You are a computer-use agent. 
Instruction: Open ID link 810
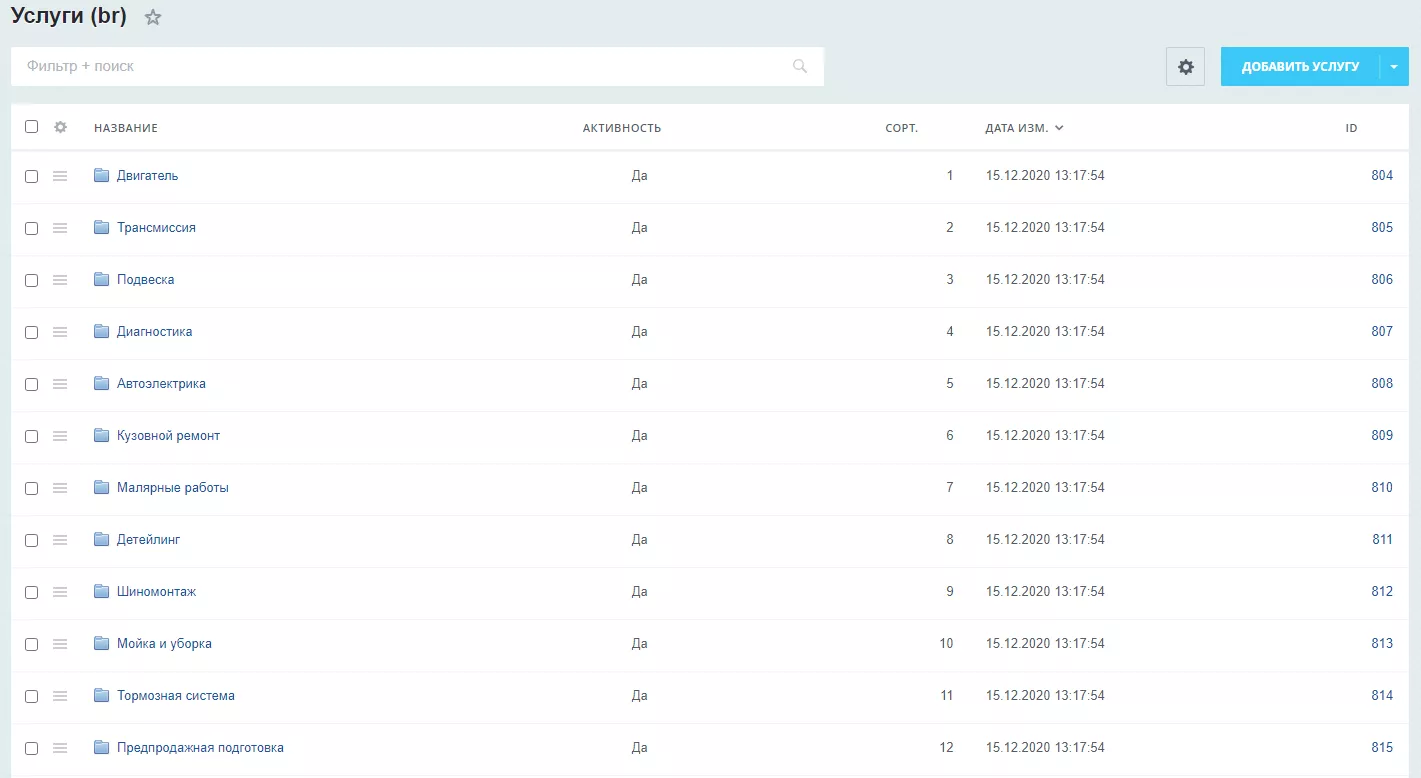tap(1382, 488)
